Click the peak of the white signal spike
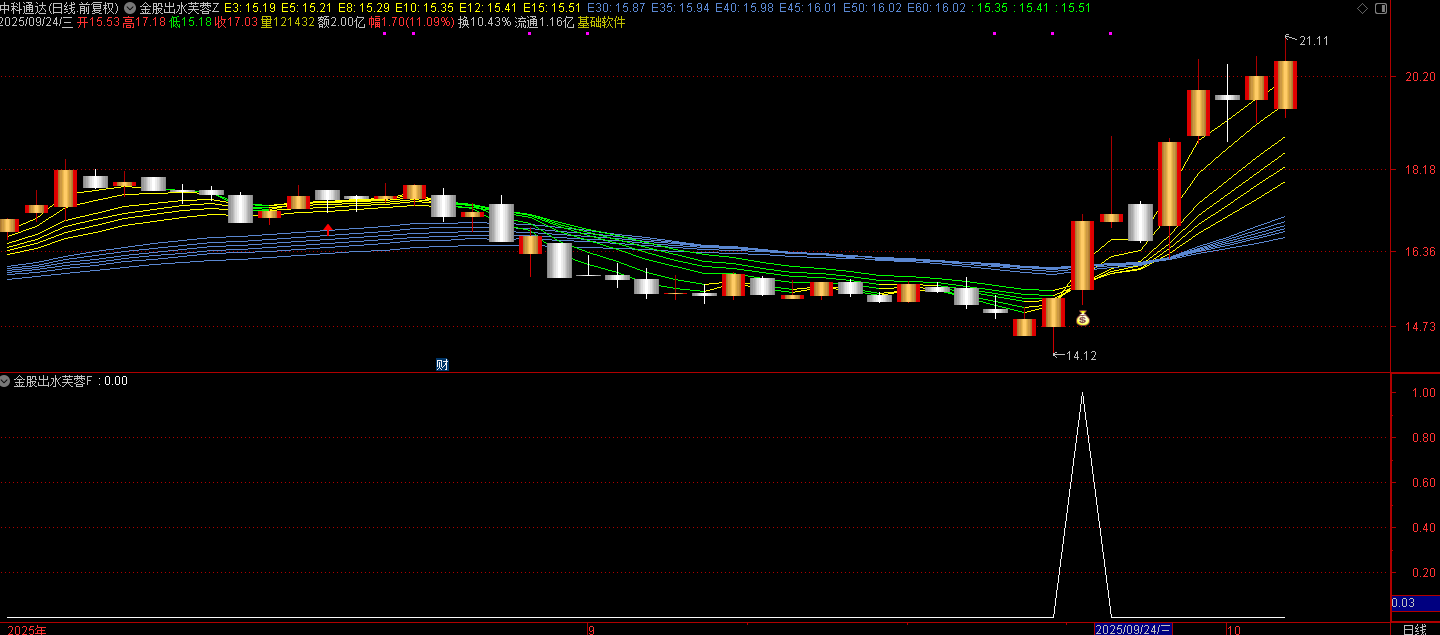 tap(1082, 393)
